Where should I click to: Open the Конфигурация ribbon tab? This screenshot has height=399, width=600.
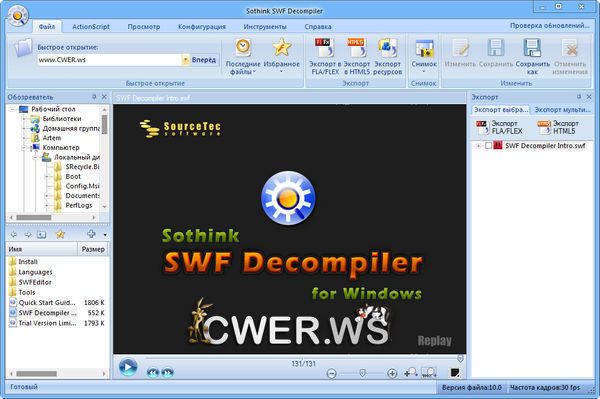(x=202, y=26)
